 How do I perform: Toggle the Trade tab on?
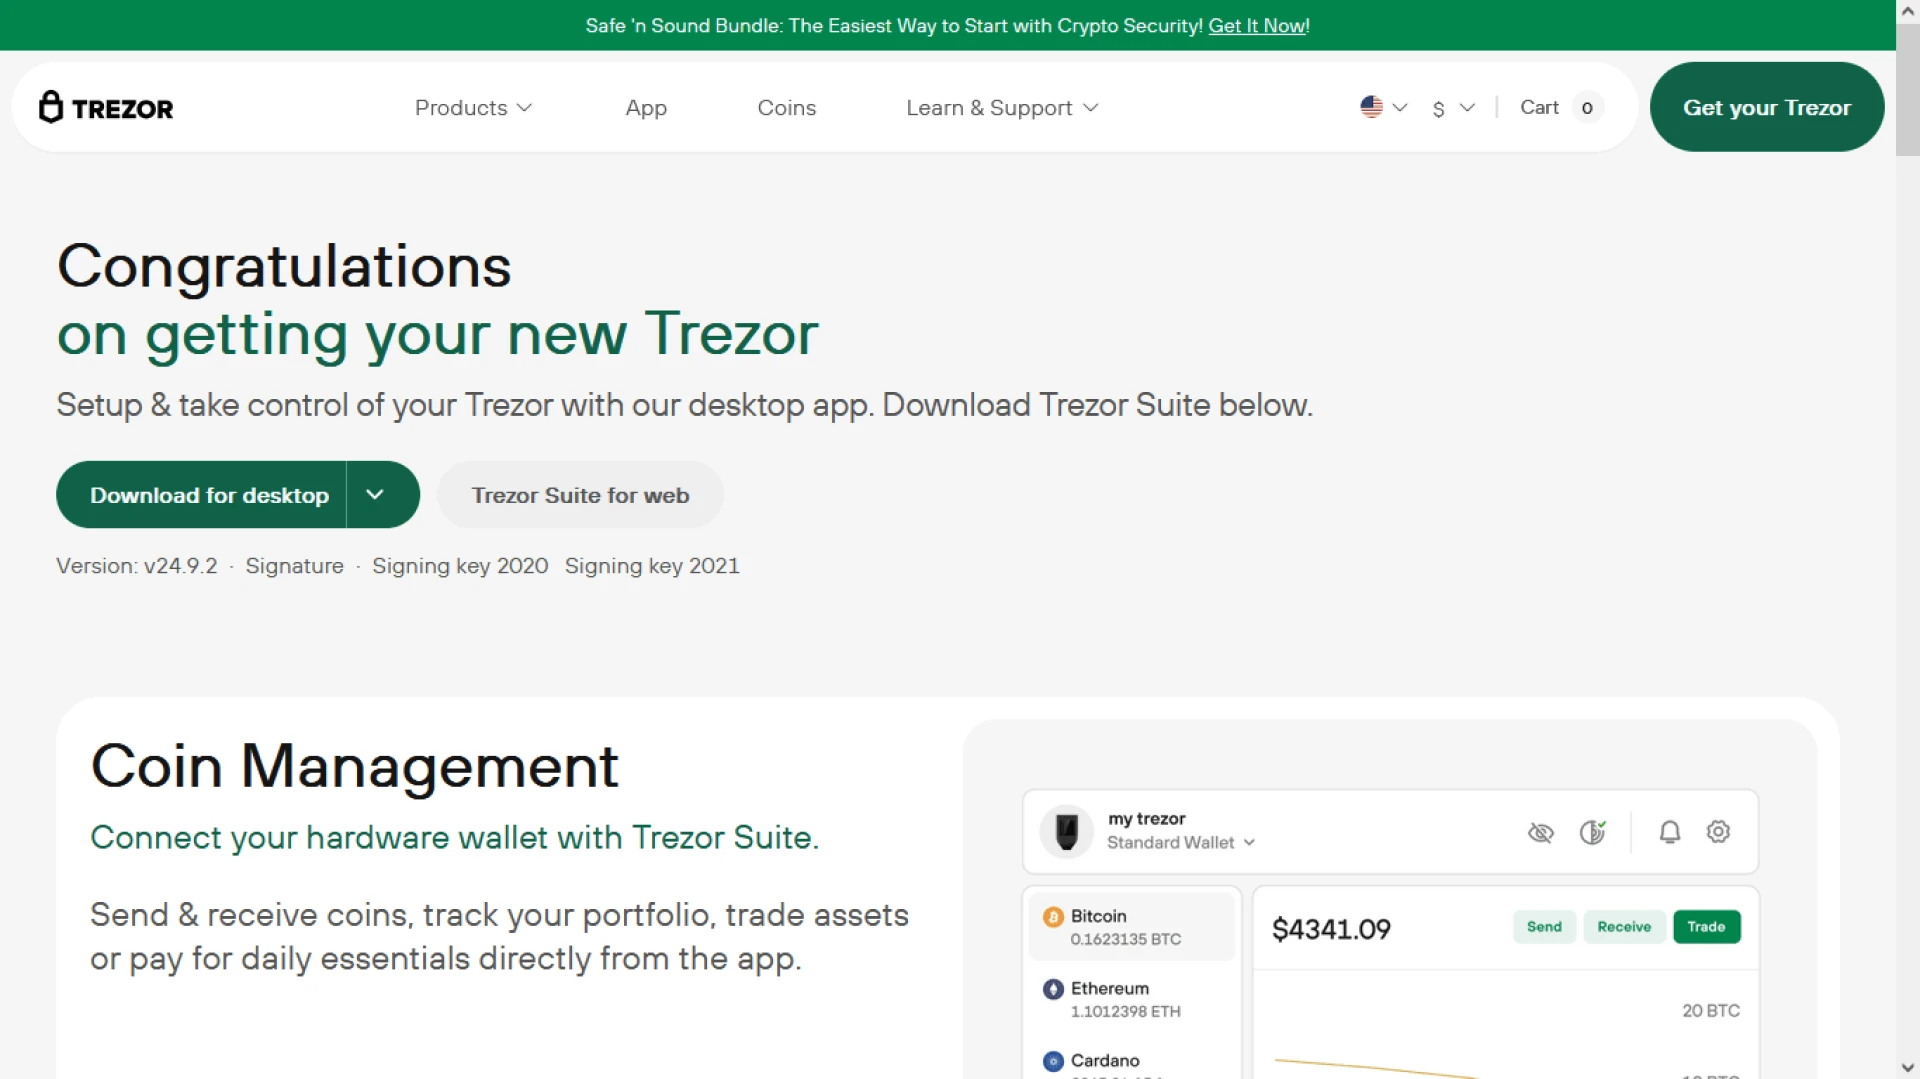[1706, 926]
